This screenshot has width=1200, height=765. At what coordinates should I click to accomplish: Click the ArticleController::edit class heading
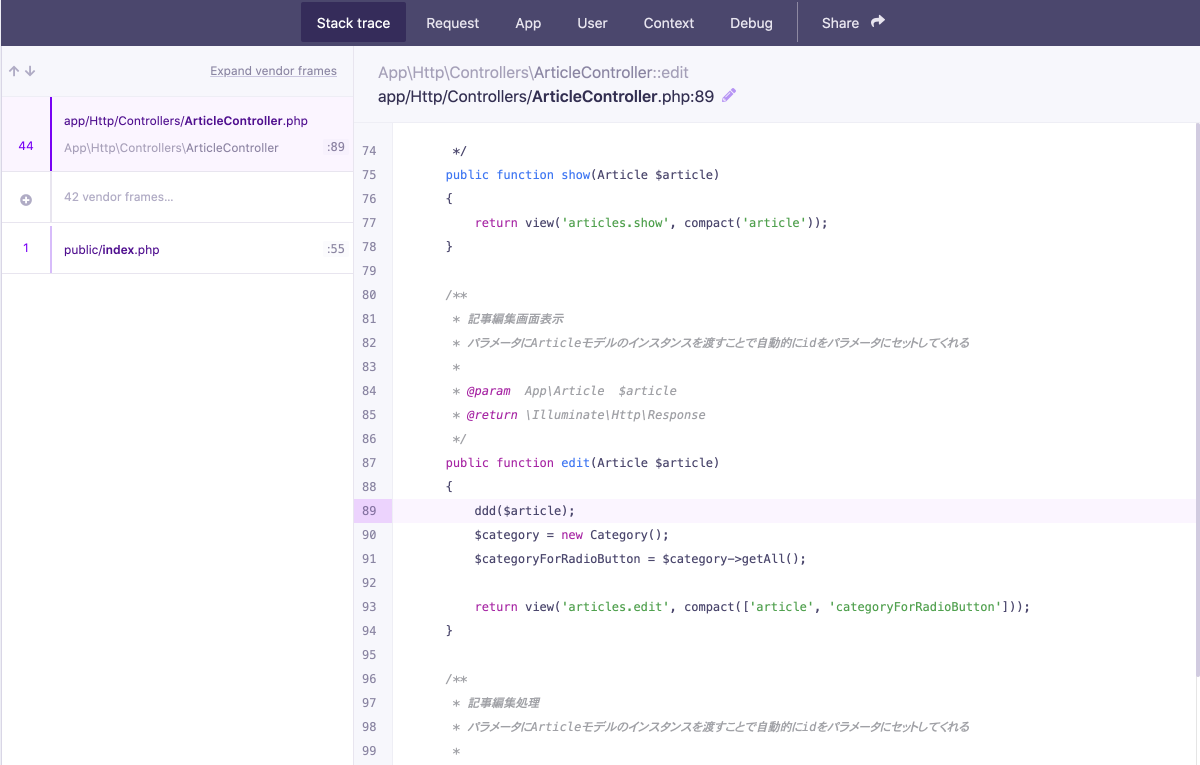533,73
